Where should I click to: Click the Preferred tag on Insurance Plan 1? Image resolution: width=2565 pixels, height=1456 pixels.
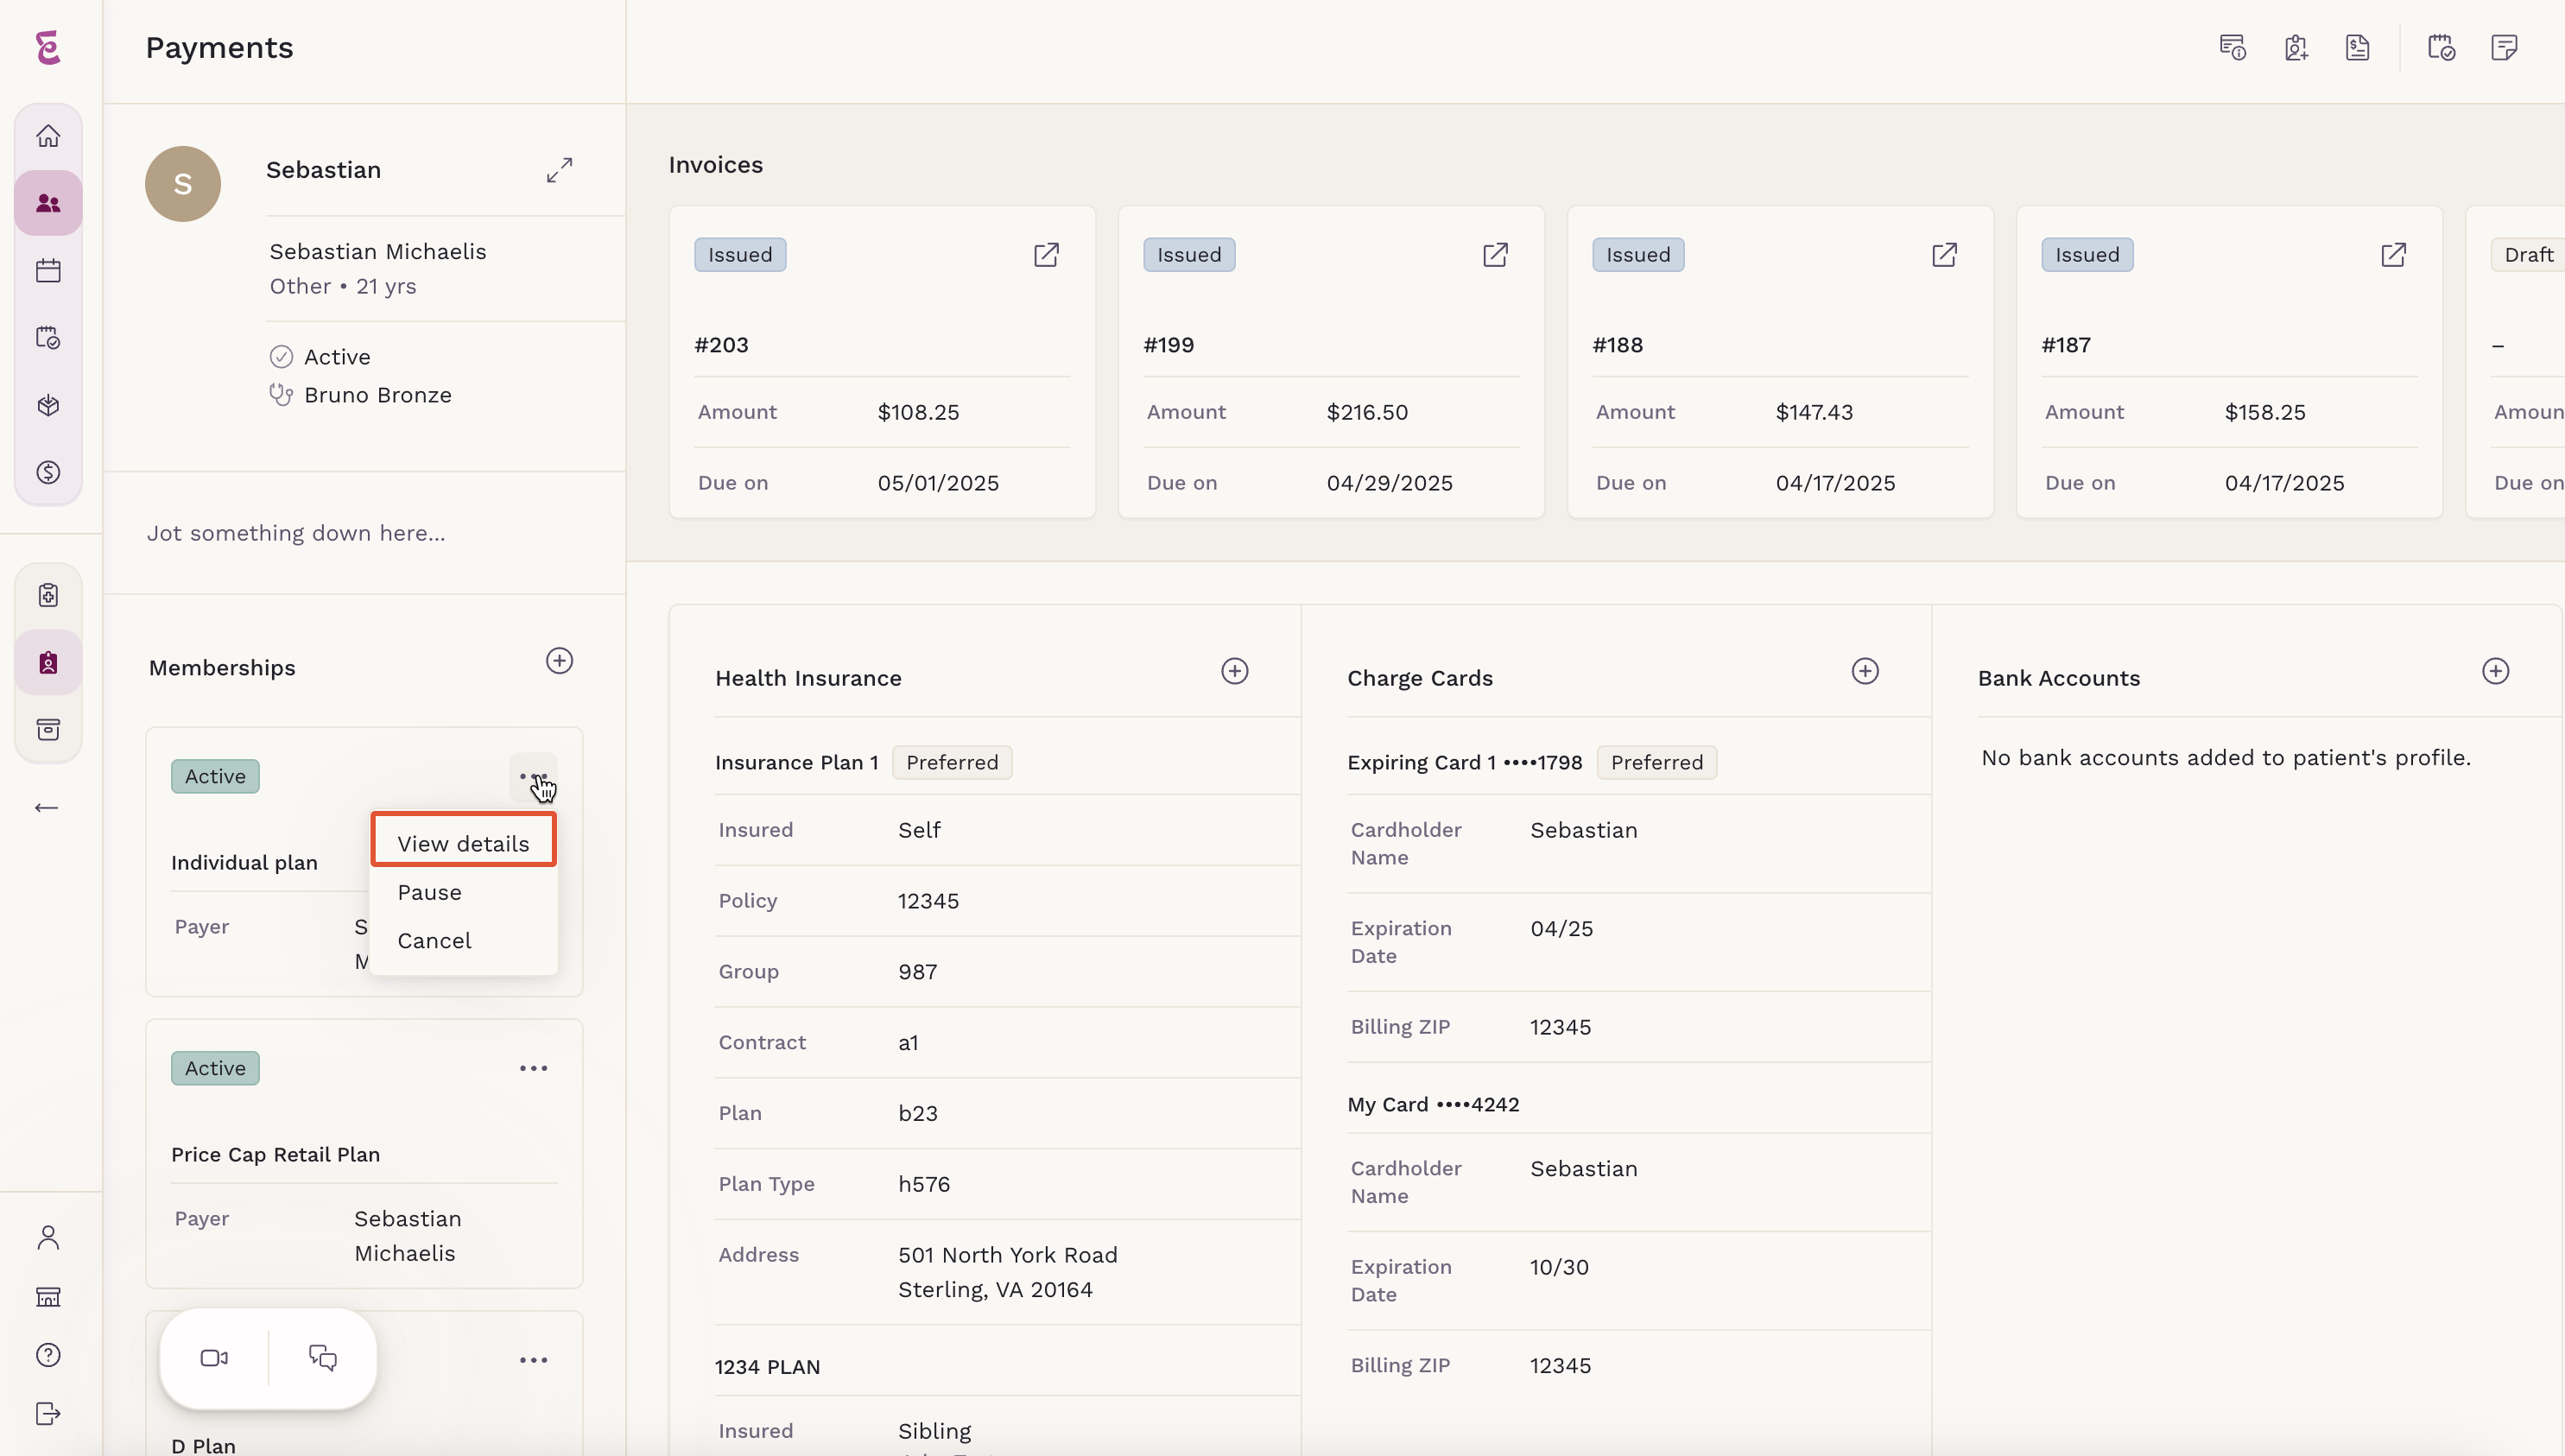pyautogui.click(x=952, y=762)
